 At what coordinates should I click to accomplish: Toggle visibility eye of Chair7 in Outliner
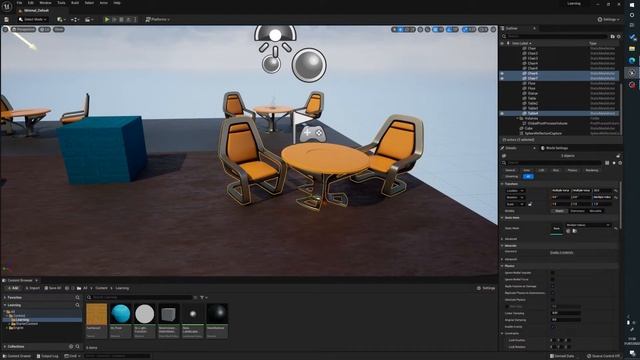tap(502, 78)
